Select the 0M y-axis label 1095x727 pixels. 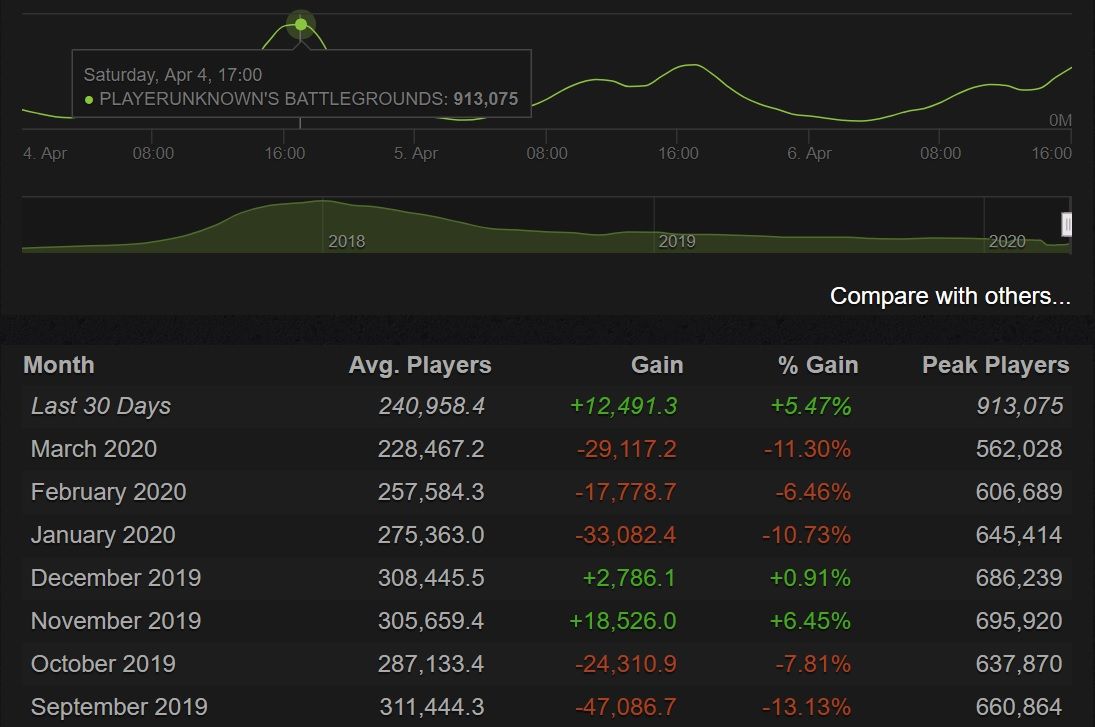(1060, 120)
